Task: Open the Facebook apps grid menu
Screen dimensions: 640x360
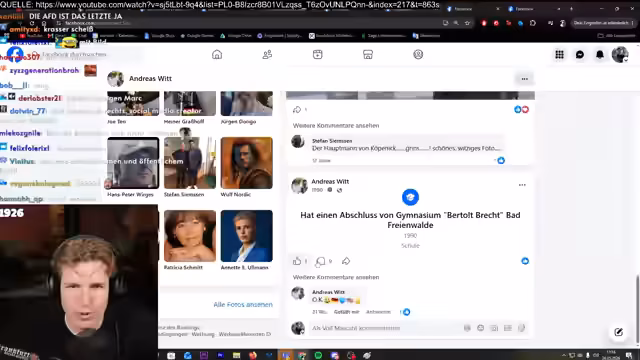Action: [x=560, y=55]
